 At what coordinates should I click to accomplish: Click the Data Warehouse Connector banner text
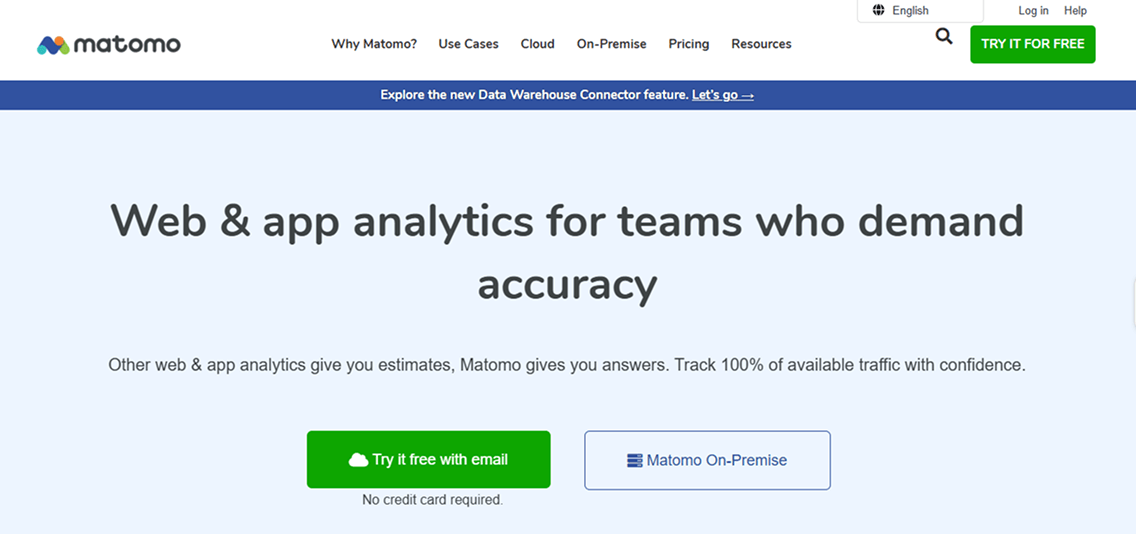pos(534,95)
